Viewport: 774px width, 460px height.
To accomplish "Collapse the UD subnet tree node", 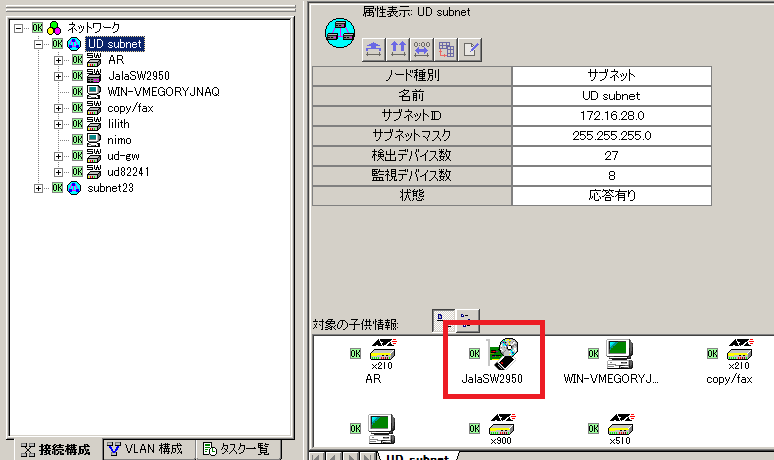I will point(38,44).
